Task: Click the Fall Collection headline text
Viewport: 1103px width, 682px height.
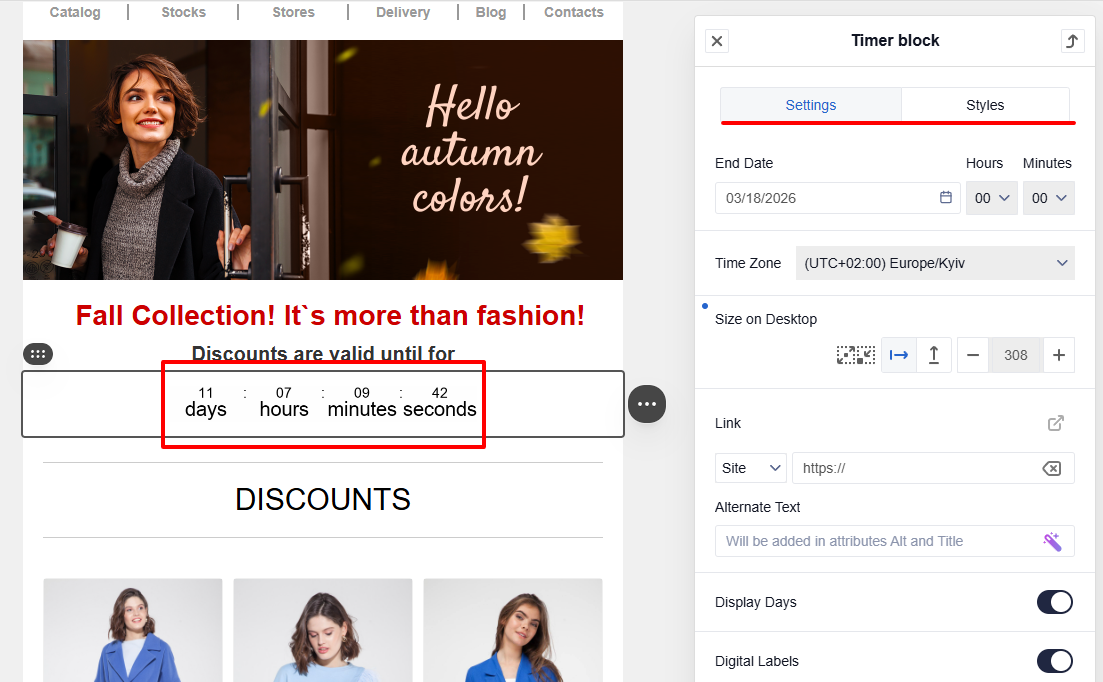Action: (x=330, y=316)
